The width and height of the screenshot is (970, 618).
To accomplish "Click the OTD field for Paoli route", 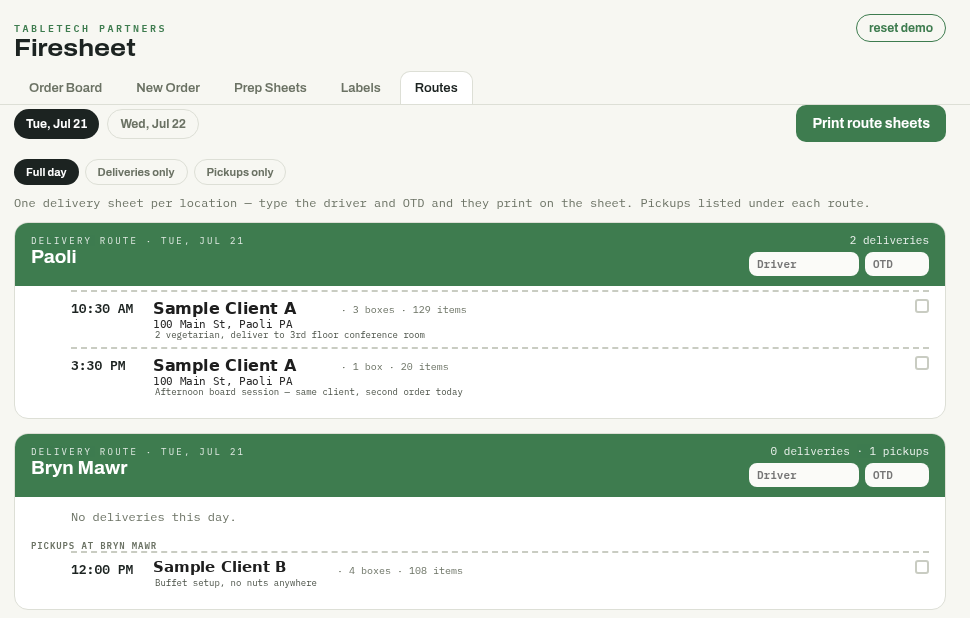I will (897, 264).
